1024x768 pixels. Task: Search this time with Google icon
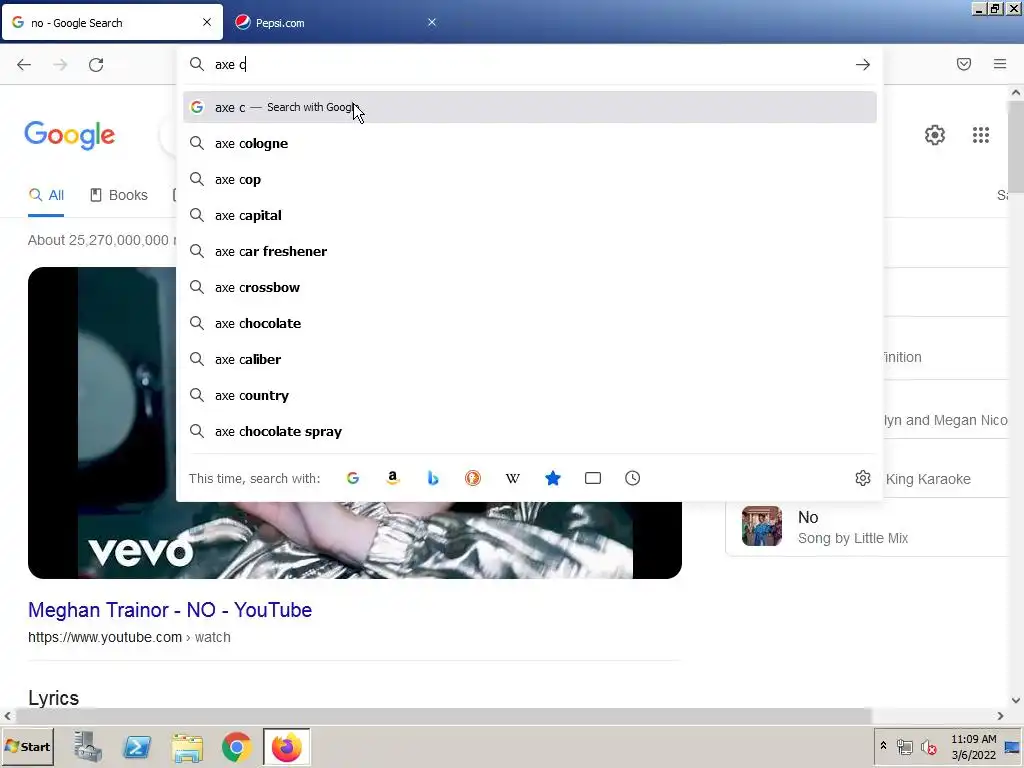click(353, 478)
